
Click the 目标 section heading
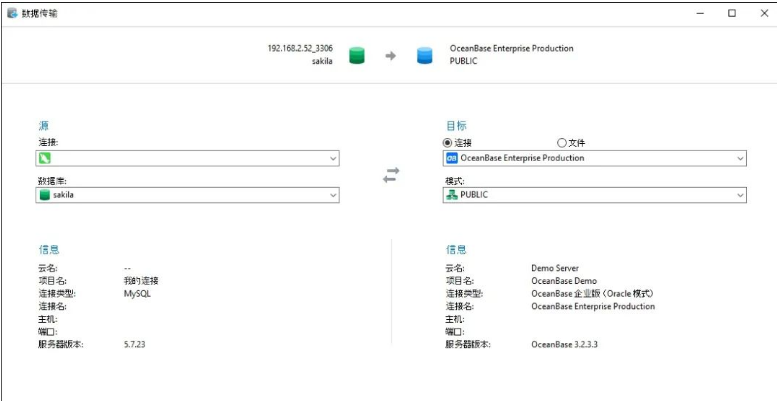tap(456, 125)
